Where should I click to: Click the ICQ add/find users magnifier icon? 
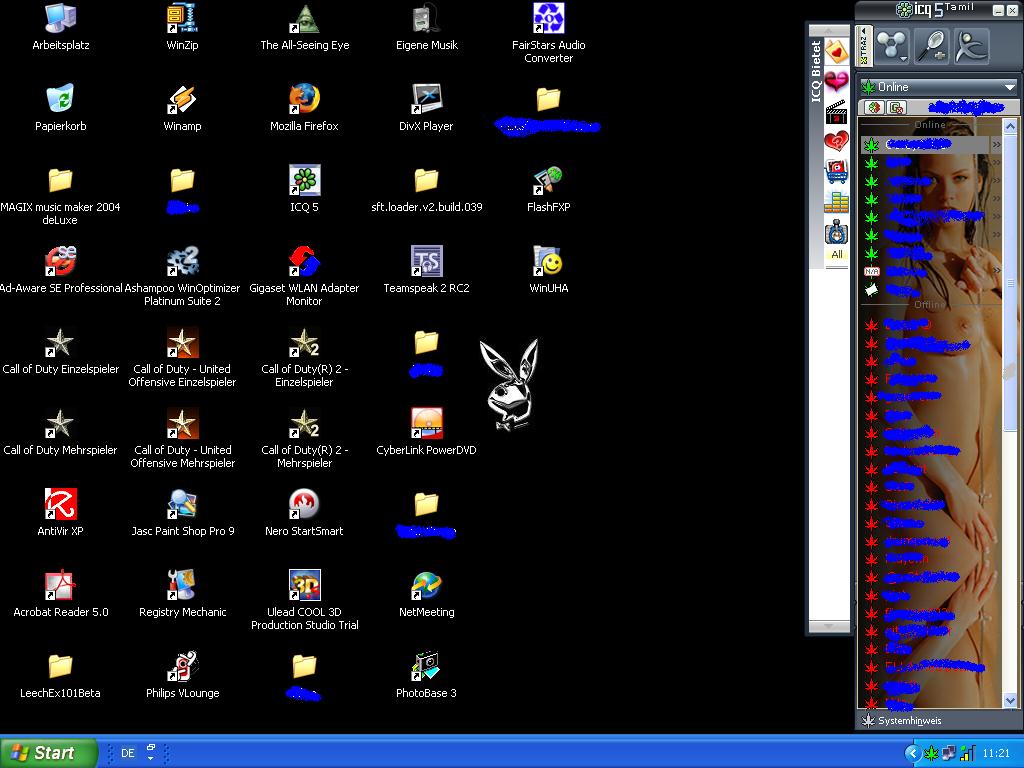point(931,46)
